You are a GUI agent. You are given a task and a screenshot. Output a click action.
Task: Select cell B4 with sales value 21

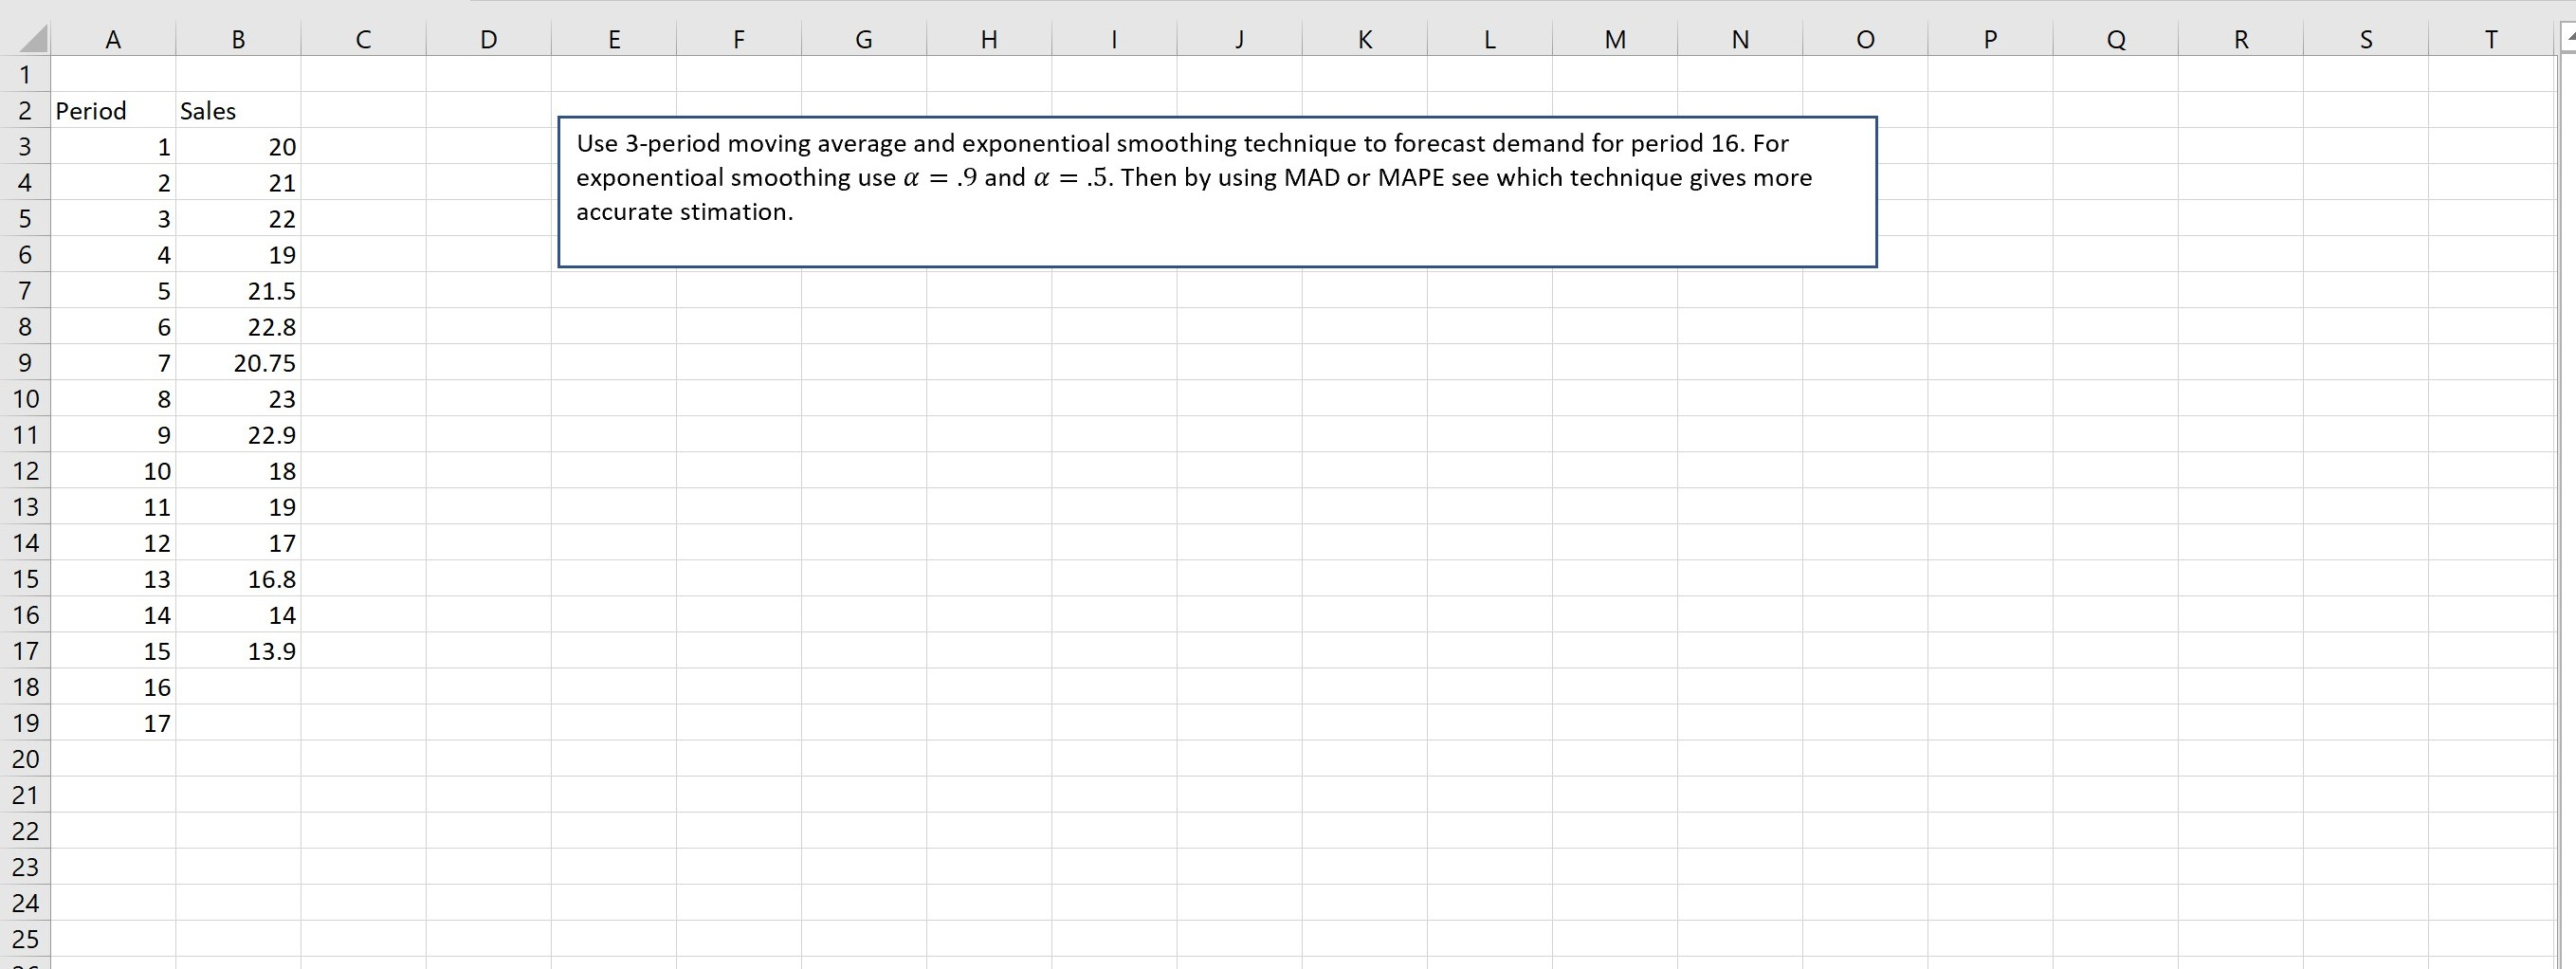pos(238,182)
